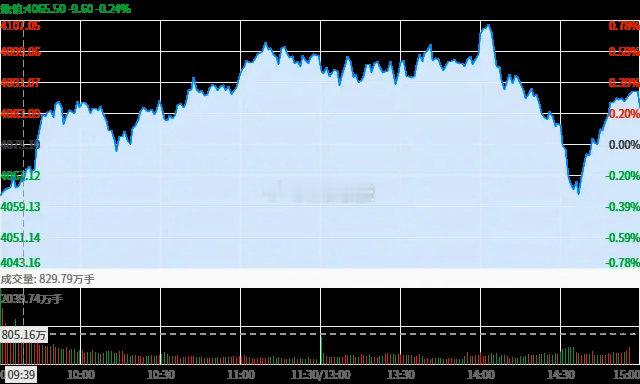Click the price line low after 14:30
The image size is (640, 384).
point(578,193)
